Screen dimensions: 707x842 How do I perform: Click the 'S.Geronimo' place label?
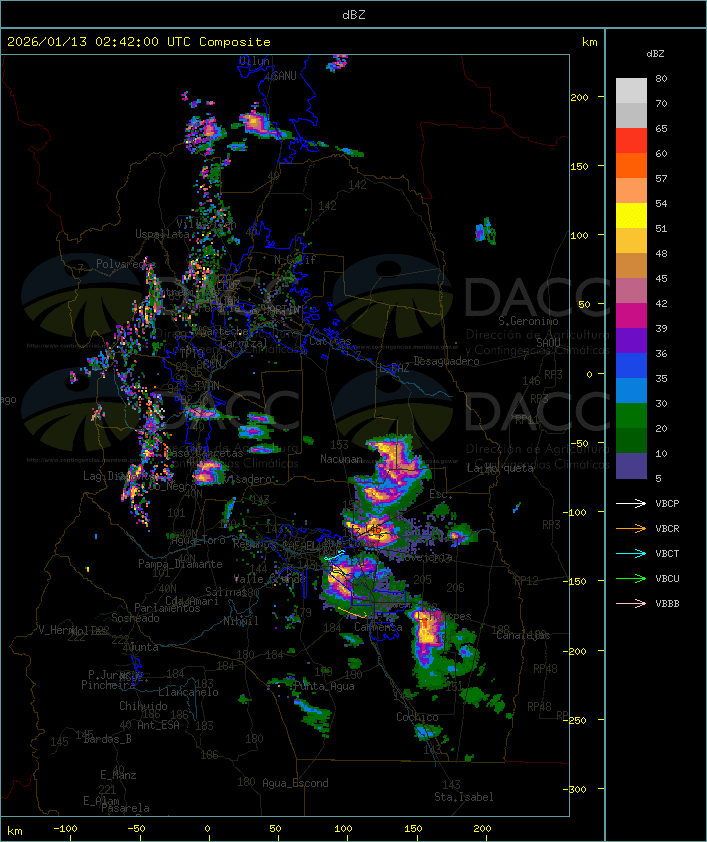click(528, 321)
